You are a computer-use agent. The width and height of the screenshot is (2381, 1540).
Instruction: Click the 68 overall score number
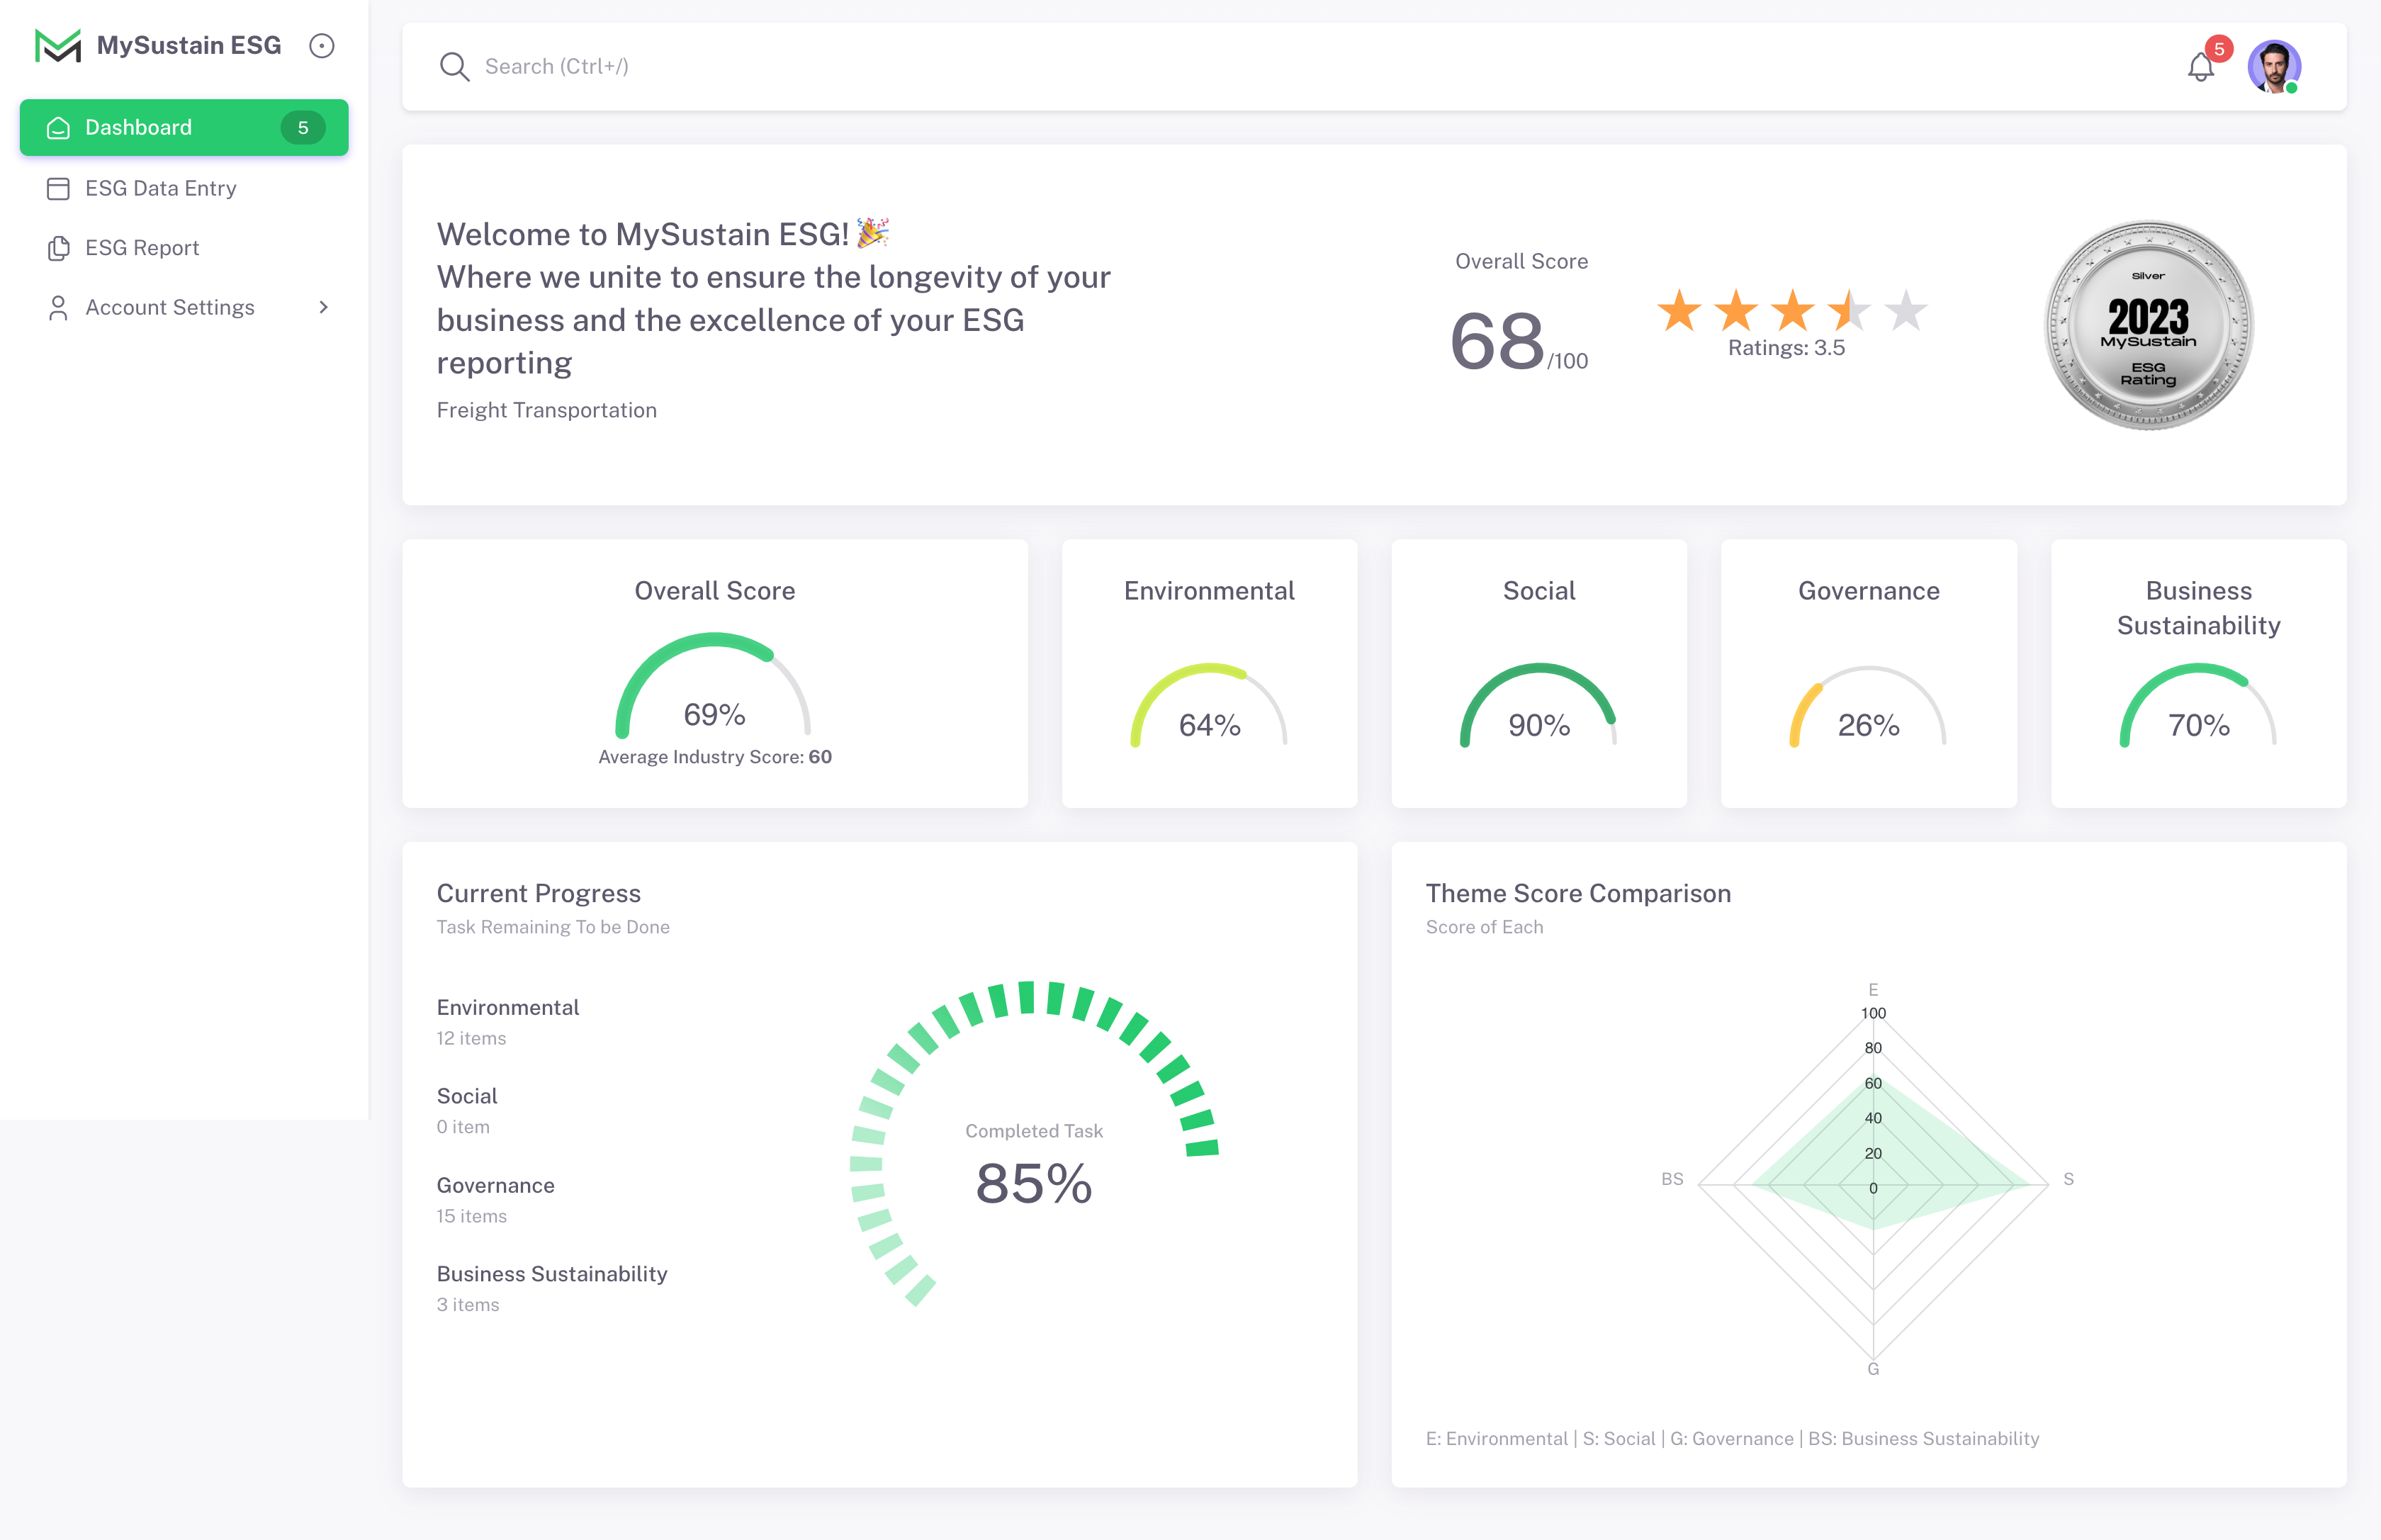[x=1497, y=342]
